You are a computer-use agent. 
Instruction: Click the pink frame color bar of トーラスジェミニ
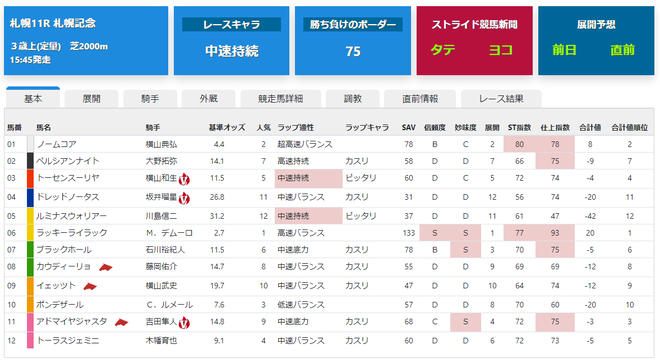click(x=30, y=340)
